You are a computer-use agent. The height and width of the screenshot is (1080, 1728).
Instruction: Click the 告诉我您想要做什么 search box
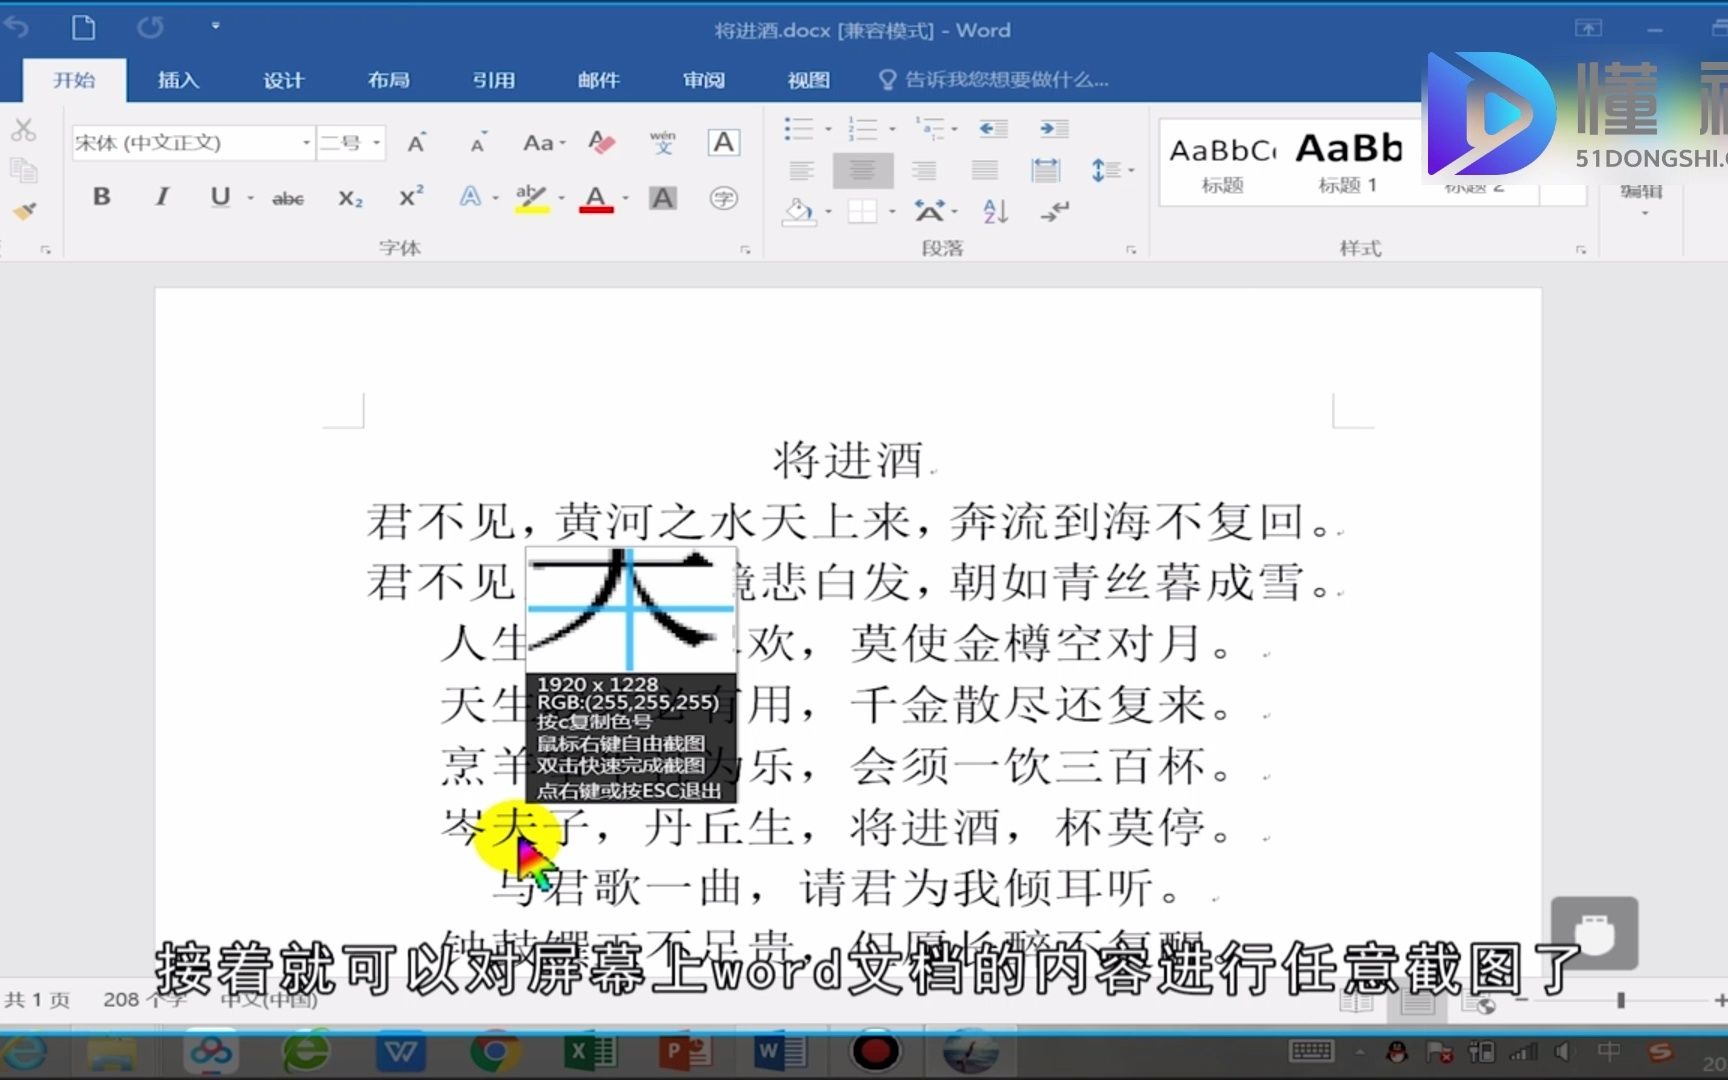[995, 80]
